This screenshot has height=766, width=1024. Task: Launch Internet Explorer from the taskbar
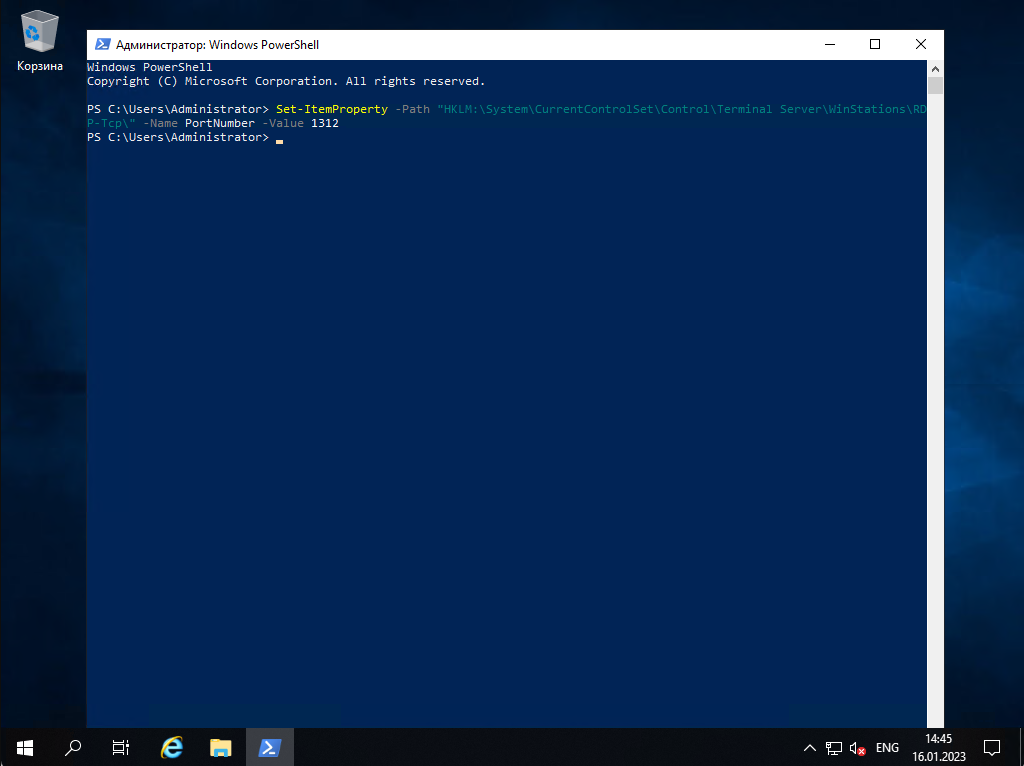[172, 747]
